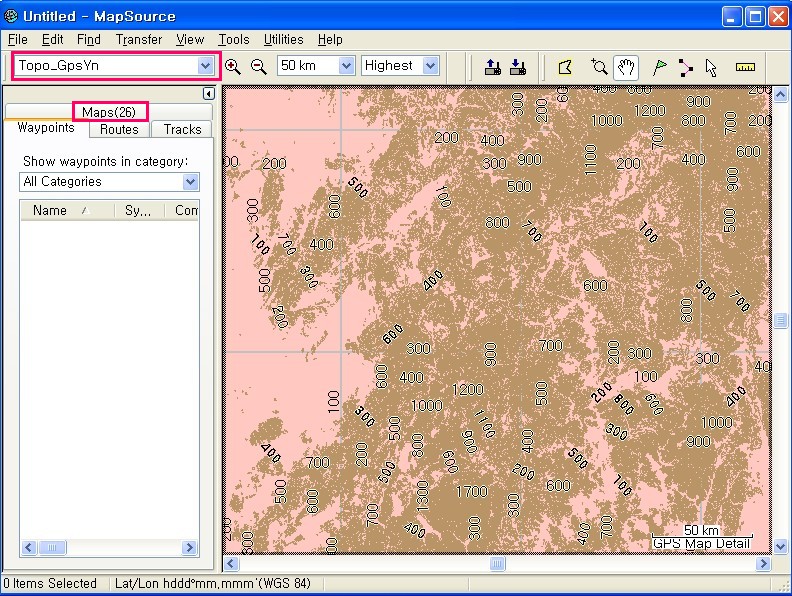The width and height of the screenshot is (792, 596).
Task: Select the Selection arrow tool
Action: click(x=711, y=68)
